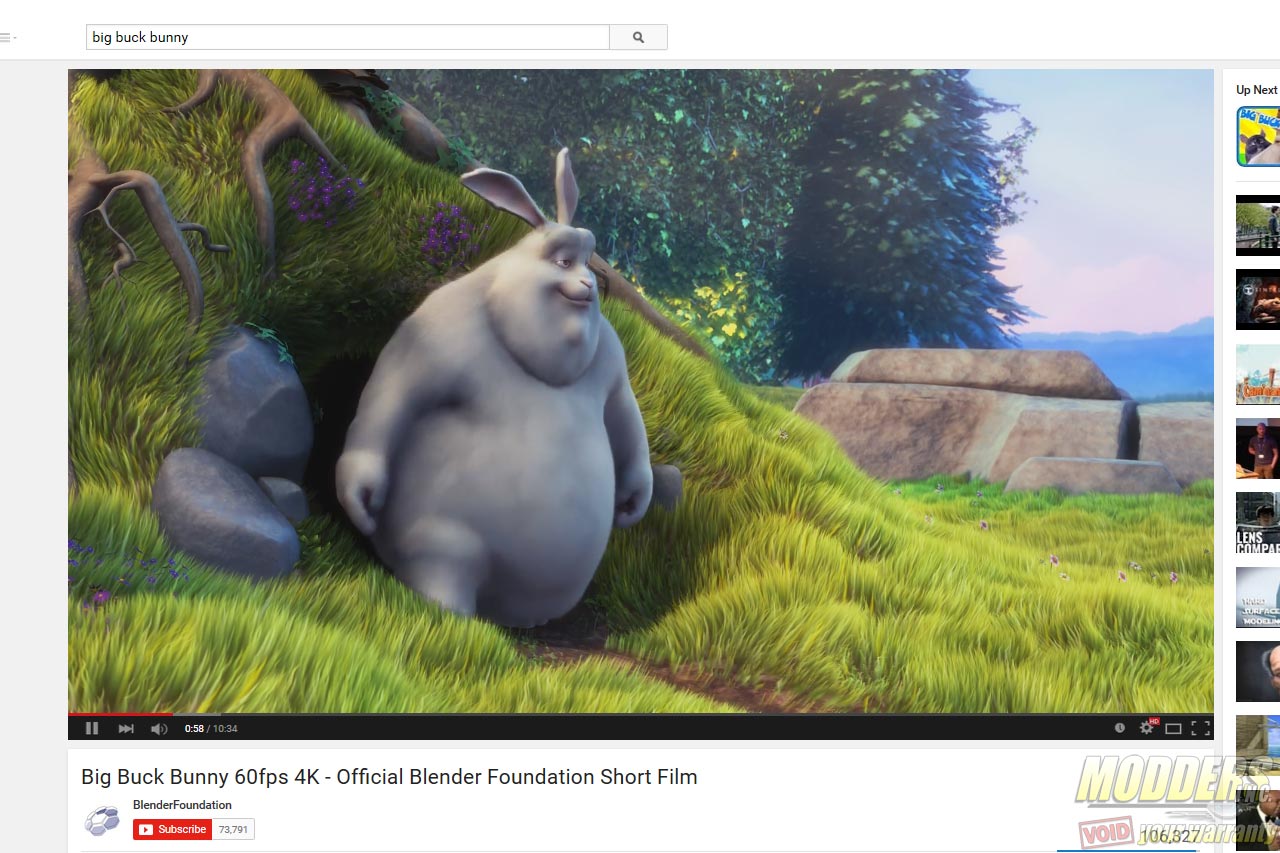The image size is (1280, 853).
Task: Open the BlenderFoundation channel link
Action: point(182,805)
